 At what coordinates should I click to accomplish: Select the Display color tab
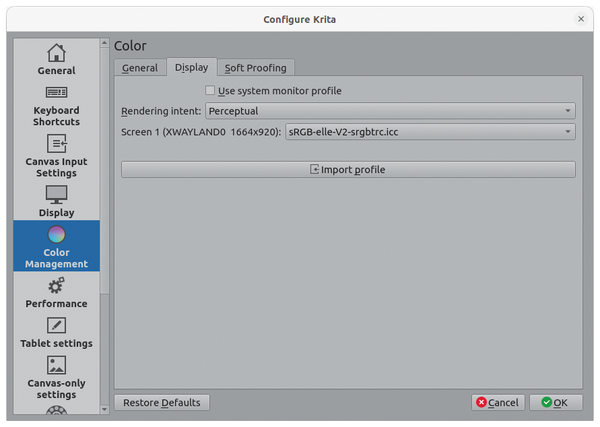tap(191, 68)
